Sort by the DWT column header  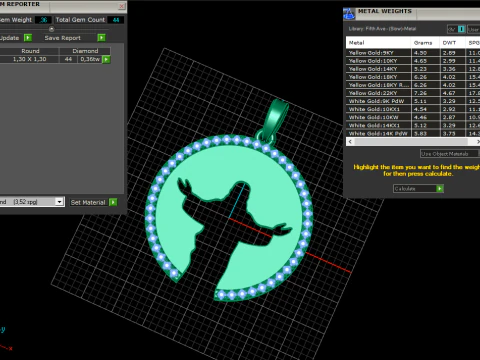point(452,43)
